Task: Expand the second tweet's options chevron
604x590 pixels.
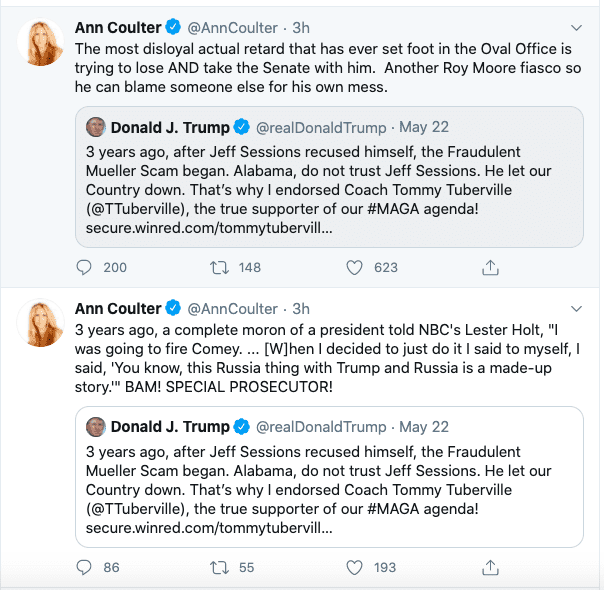Action: pos(576,308)
